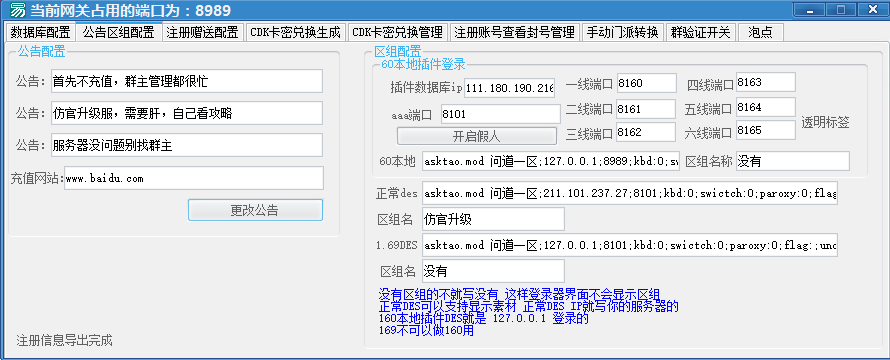
Task: Click the 六线端口 field 8165
Action: click(x=766, y=130)
